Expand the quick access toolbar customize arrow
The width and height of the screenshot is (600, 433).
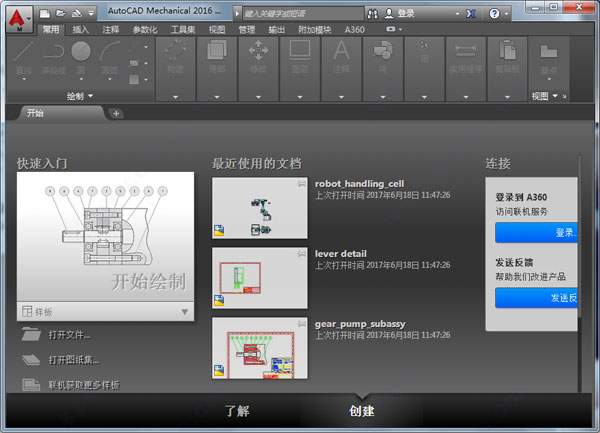point(91,14)
